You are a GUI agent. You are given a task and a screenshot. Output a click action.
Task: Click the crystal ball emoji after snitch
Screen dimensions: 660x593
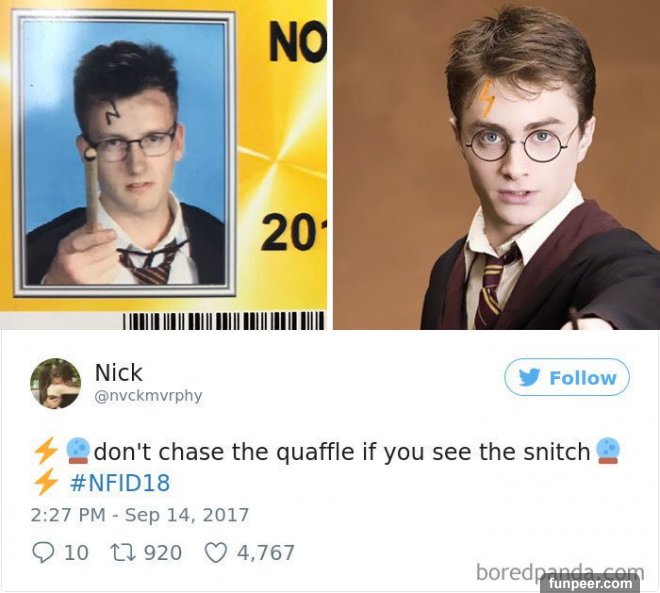pos(609,451)
